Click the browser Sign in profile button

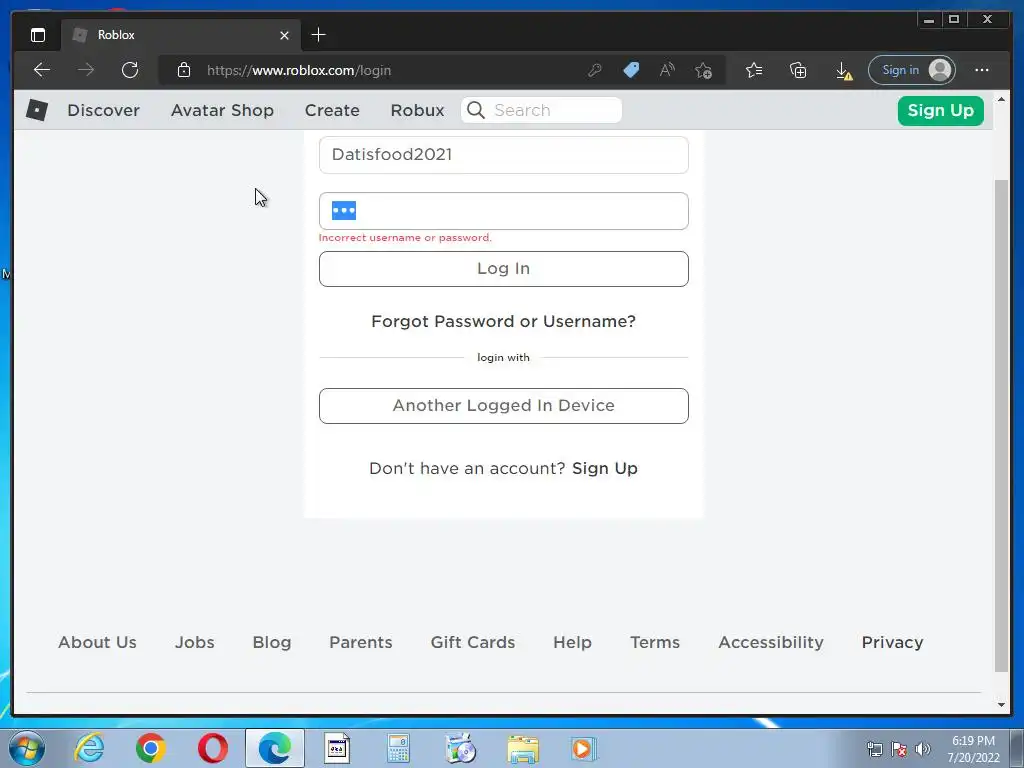tap(912, 70)
